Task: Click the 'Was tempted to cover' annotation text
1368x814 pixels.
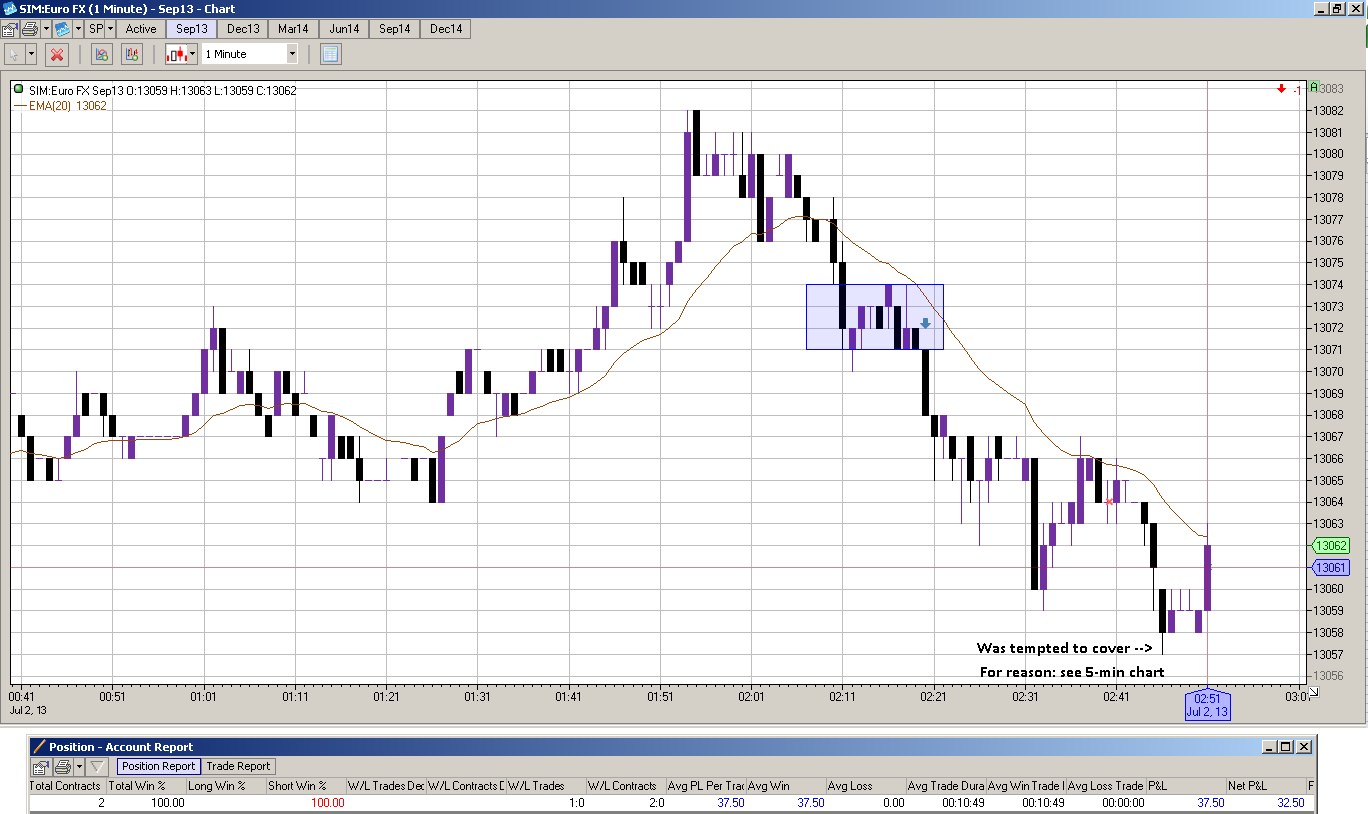Action: pyautogui.click(x=1064, y=648)
